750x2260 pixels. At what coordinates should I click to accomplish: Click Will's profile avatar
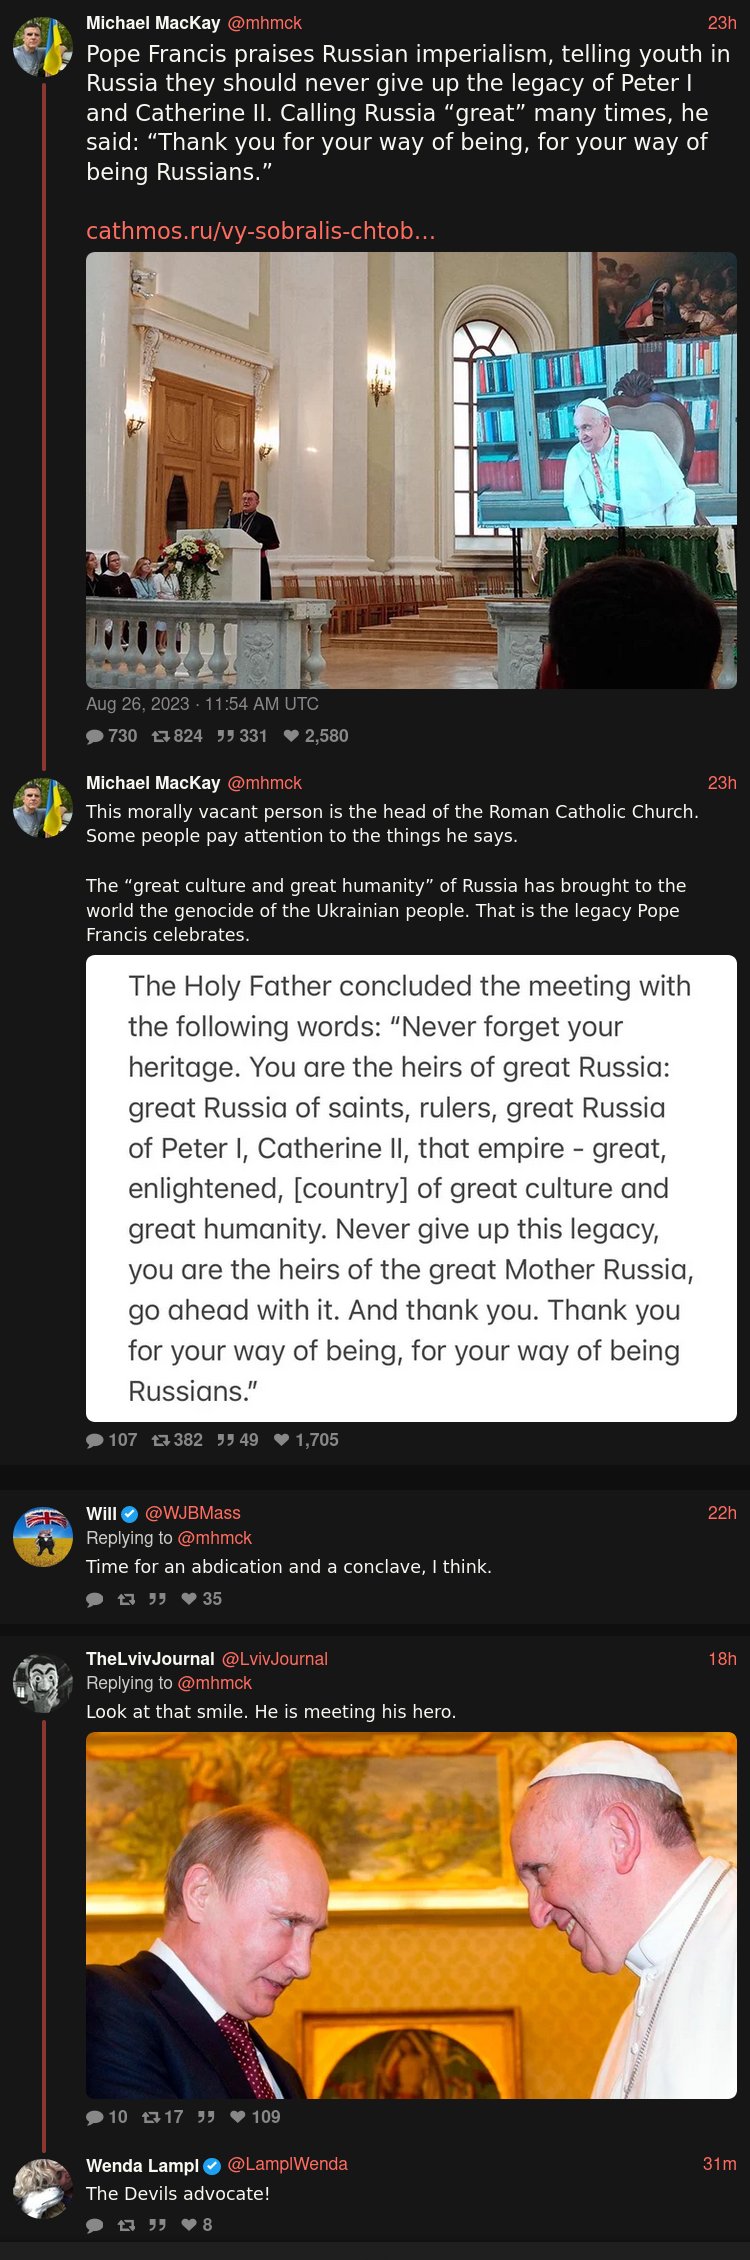[43, 1536]
